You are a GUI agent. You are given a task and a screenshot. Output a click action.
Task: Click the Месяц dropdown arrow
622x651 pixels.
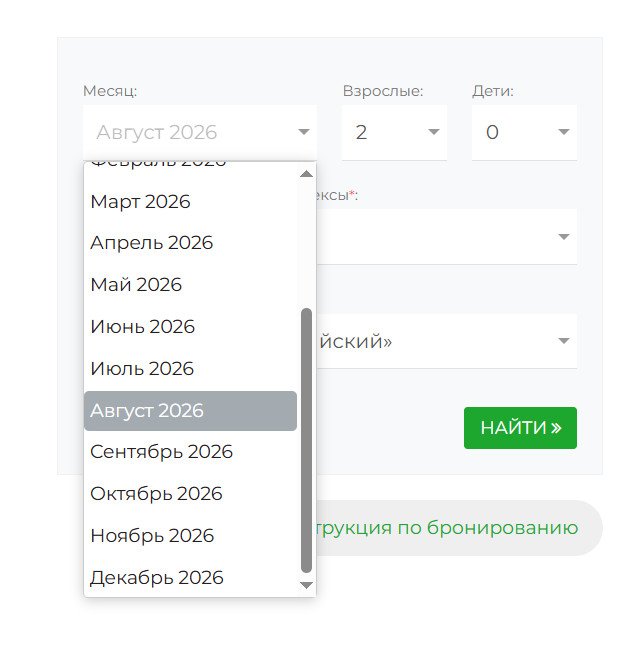click(x=304, y=132)
